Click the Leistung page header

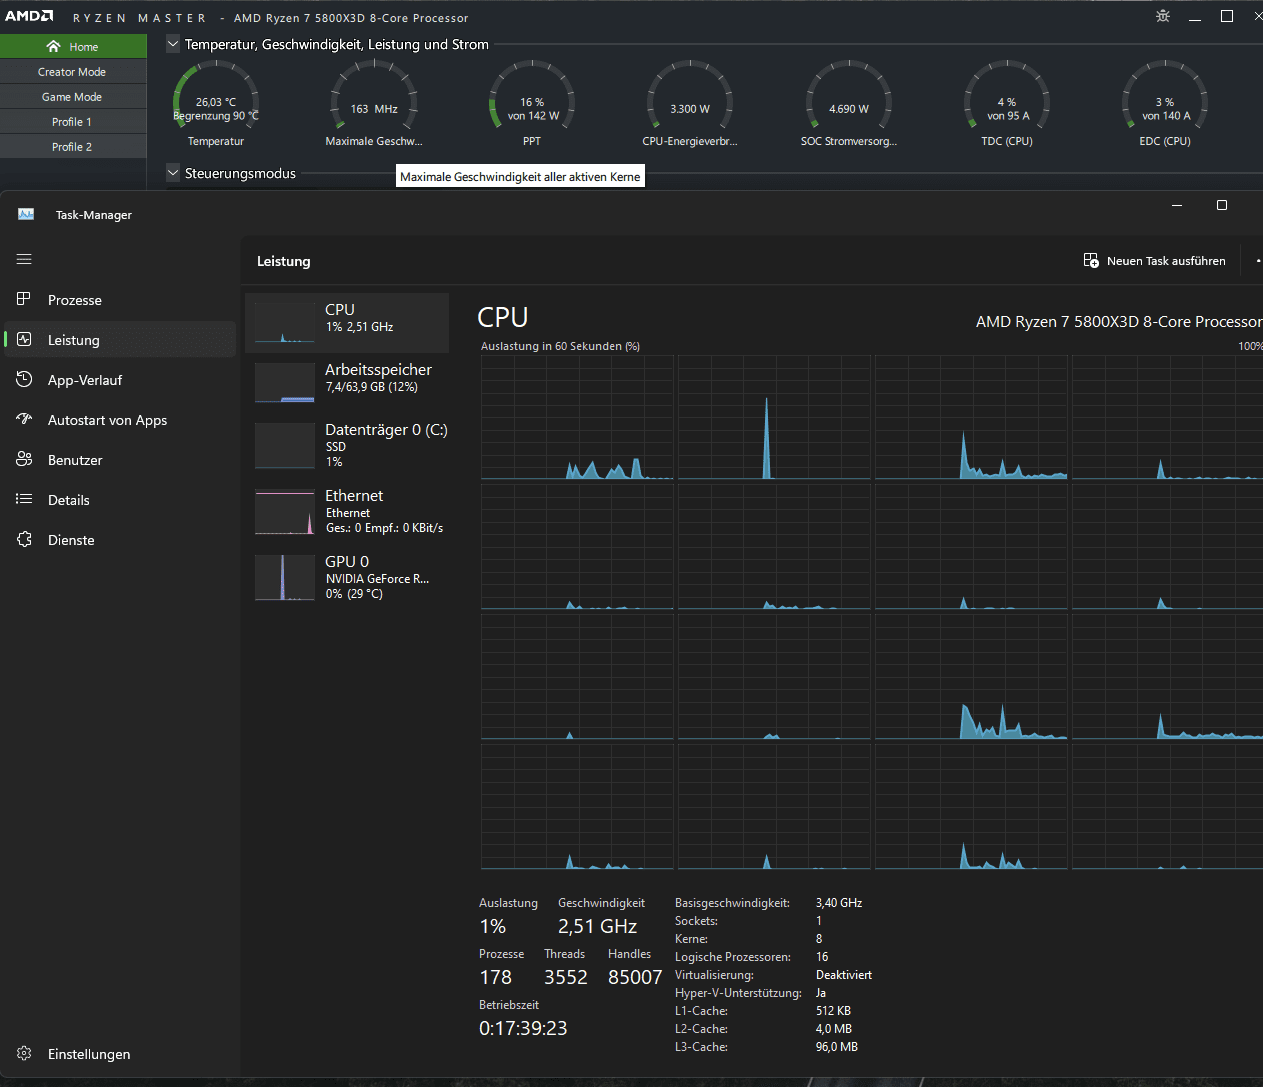tap(284, 261)
